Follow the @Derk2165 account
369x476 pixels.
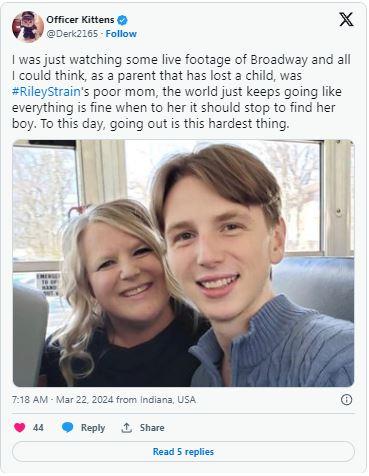[x=121, y=34]
